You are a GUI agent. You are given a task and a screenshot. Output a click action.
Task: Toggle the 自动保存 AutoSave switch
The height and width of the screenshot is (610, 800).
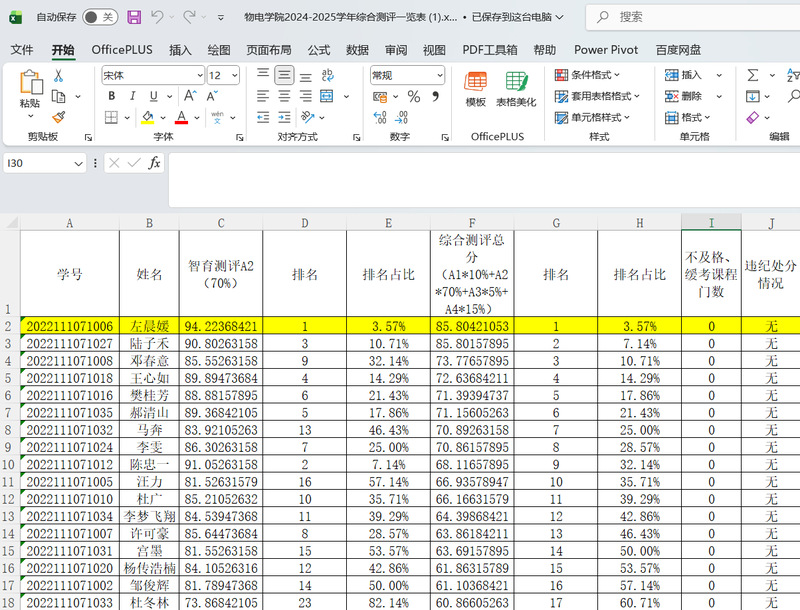tap(99, 17)
